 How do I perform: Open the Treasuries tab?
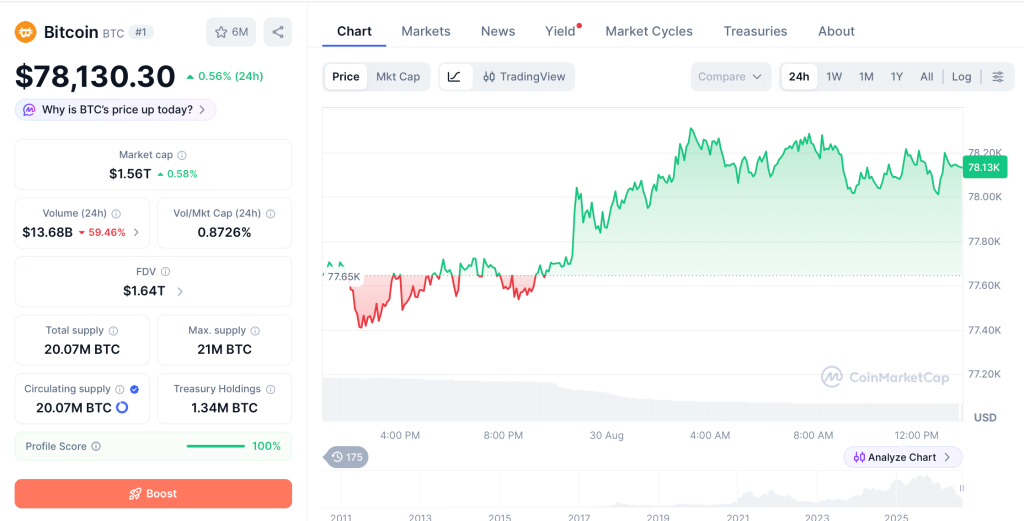point(755,31)
